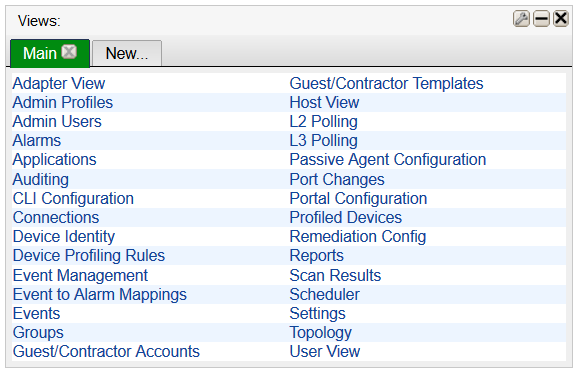Go to Admin Profiles
Screen dimensions: 577x372
(x=63, y=102)
